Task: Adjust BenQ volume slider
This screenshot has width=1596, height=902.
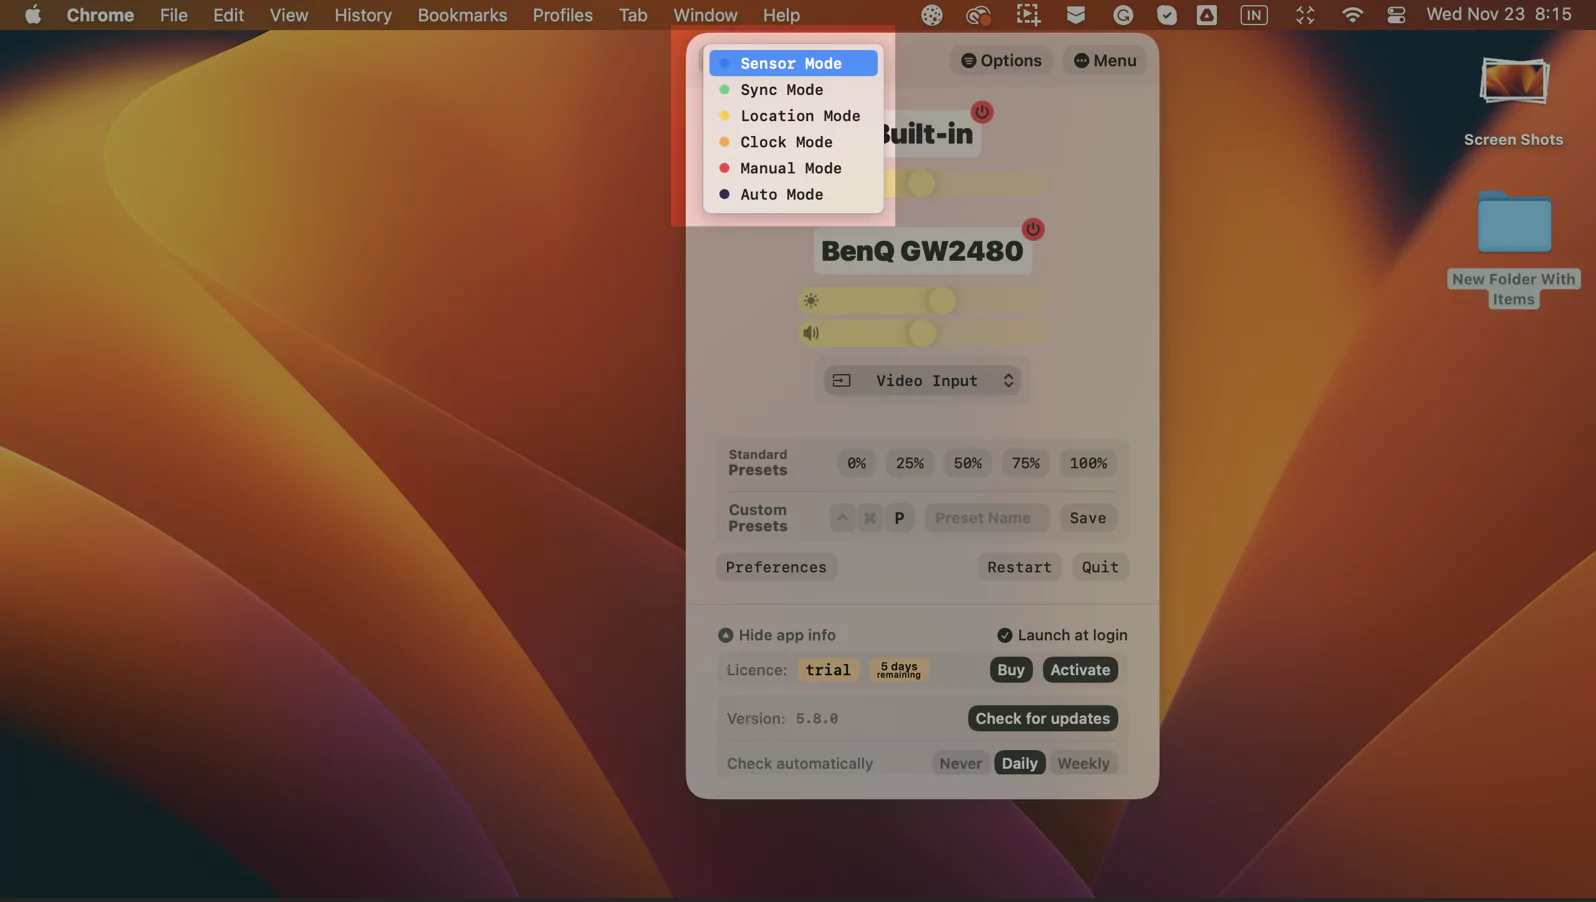Action: point(922,333)
